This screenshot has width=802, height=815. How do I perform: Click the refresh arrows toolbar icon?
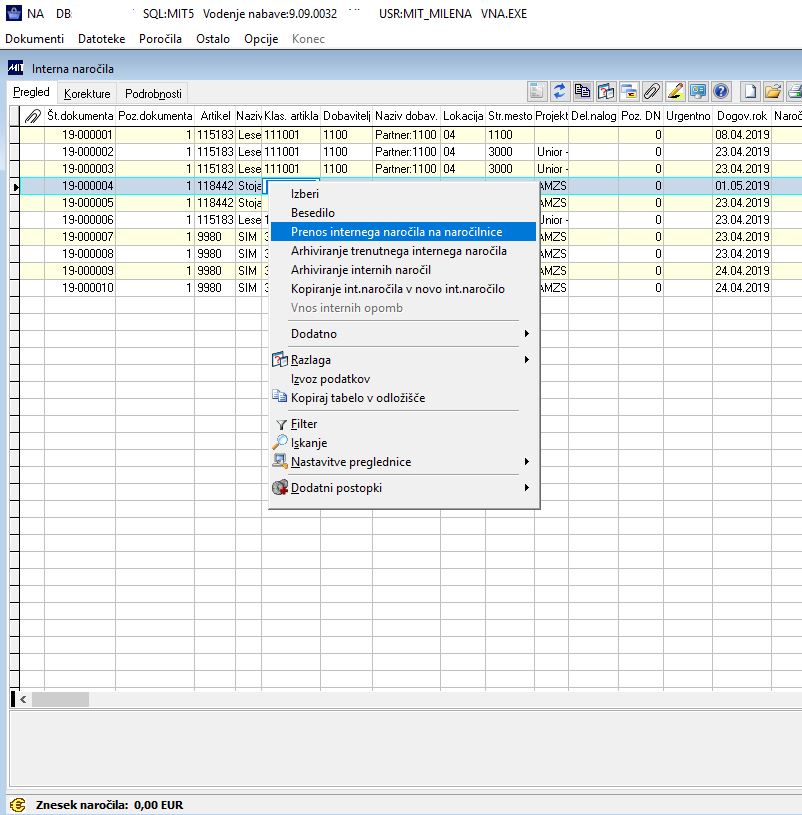559,92
